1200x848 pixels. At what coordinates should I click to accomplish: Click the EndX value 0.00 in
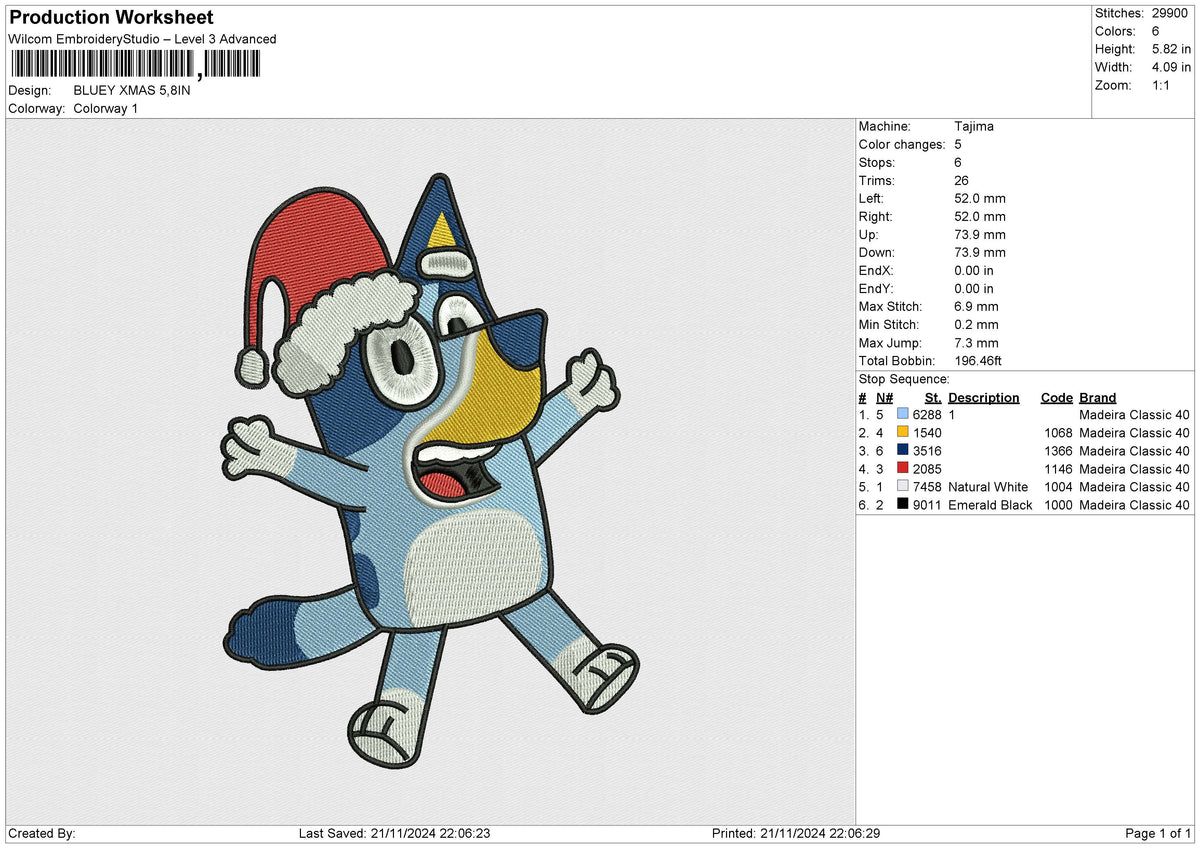click(x=974, y=270)
